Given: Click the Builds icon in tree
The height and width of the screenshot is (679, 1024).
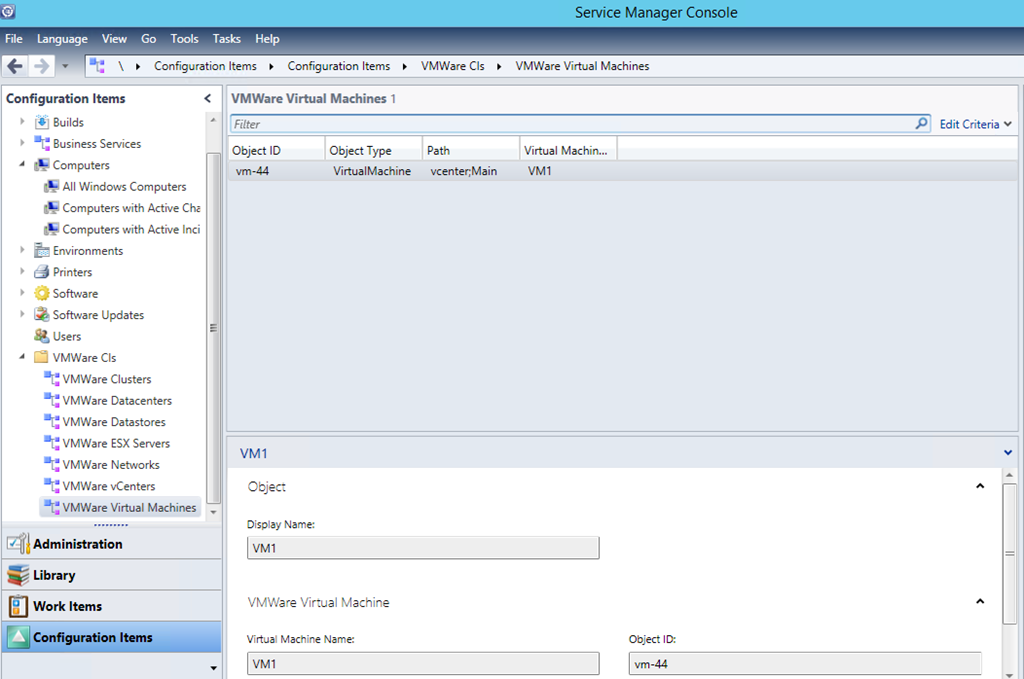Looking at the screenshot, I should pos(42,122).
